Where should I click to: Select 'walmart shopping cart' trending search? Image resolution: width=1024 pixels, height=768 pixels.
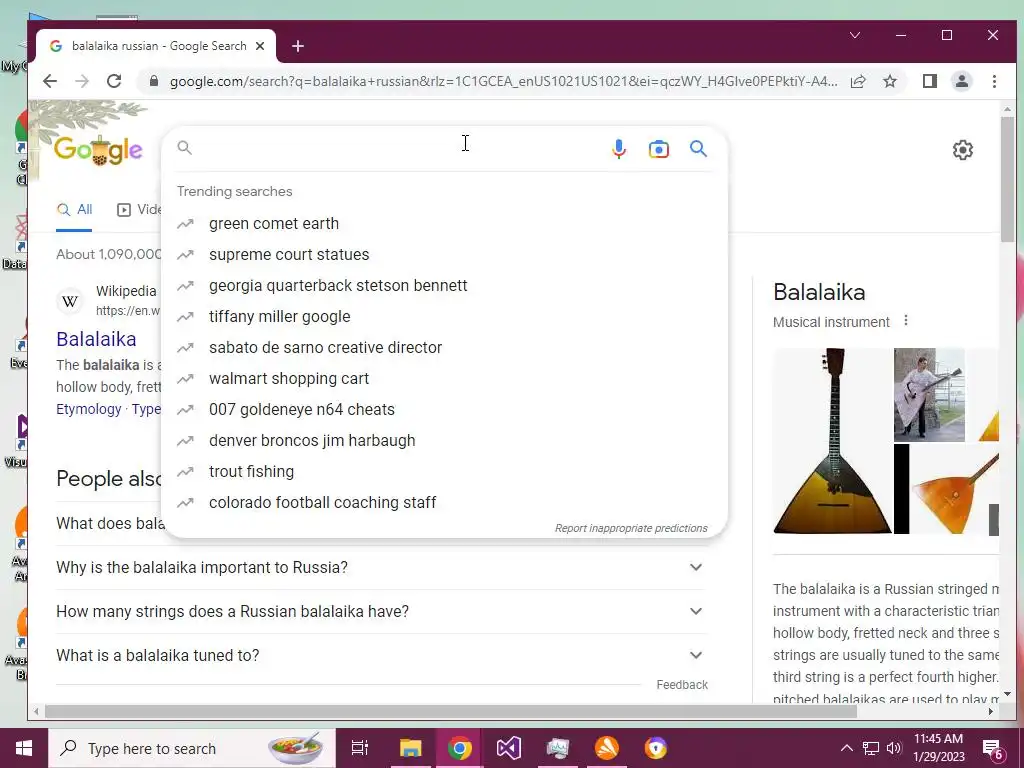[x=444, y=379]
